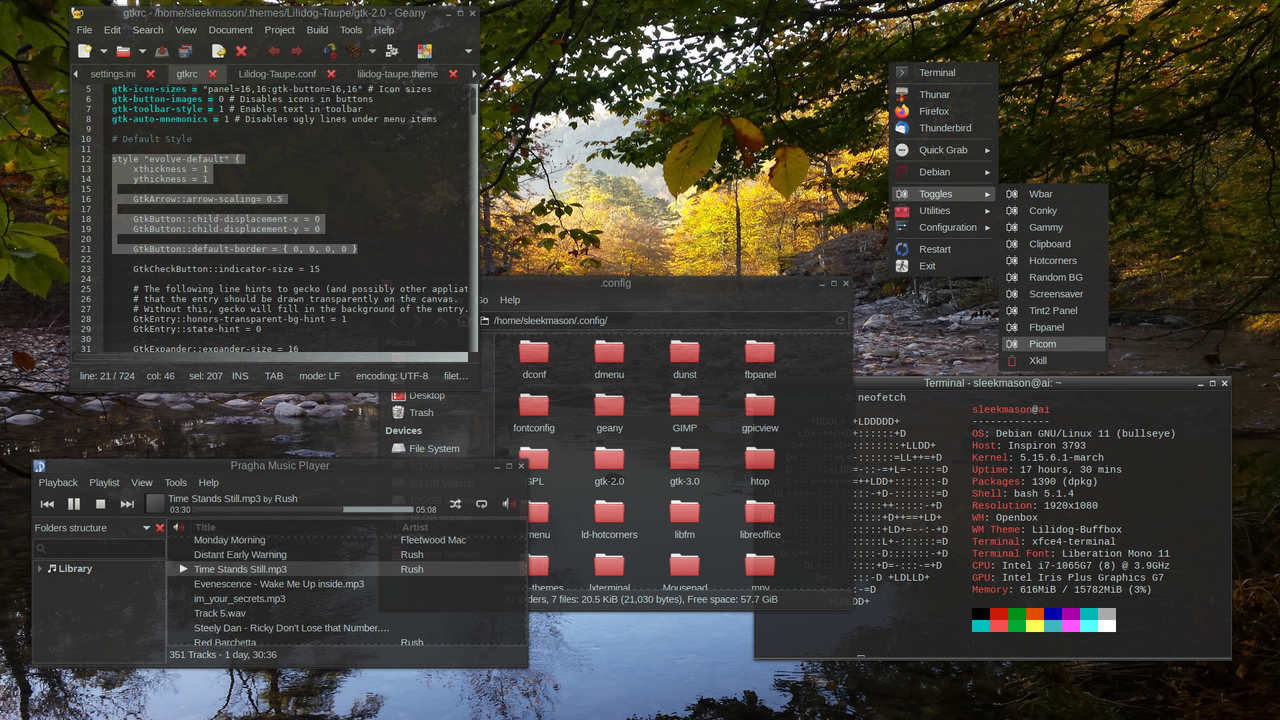Toggle Fbpanel in the Toggles submenu

[x=1054, y=327]
